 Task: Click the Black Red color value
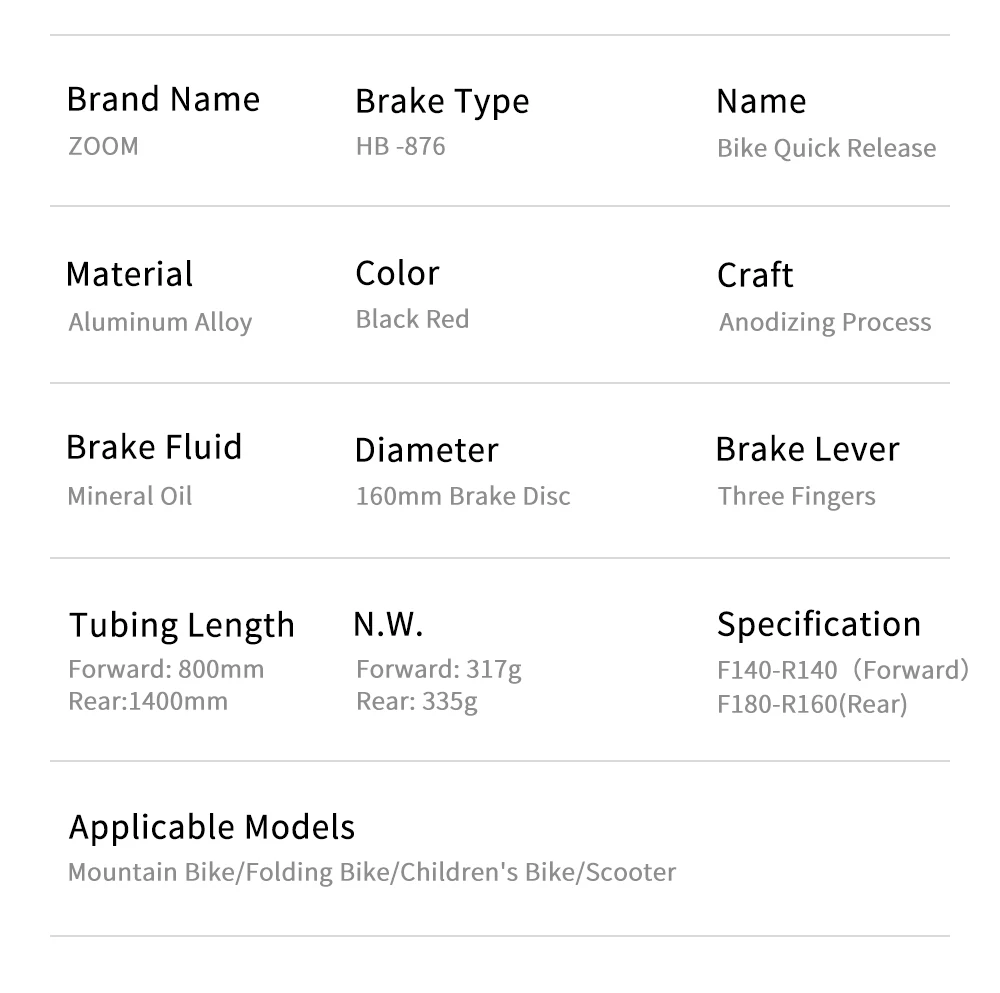point(412,319)
